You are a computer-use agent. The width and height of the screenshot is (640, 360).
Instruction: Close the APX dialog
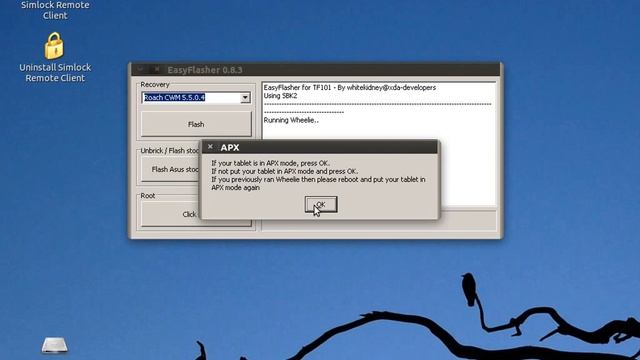coord(210,147)
